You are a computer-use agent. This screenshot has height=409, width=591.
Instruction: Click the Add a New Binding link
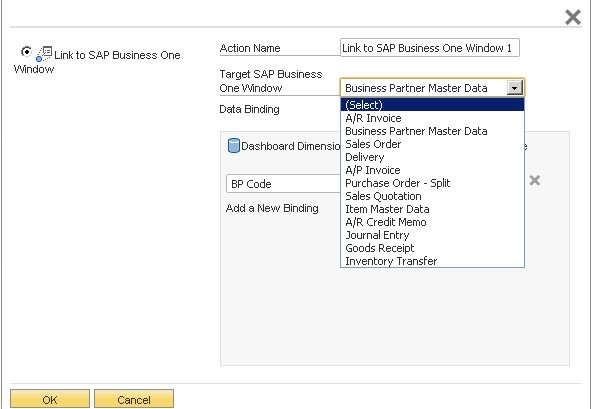pos(272,208)
